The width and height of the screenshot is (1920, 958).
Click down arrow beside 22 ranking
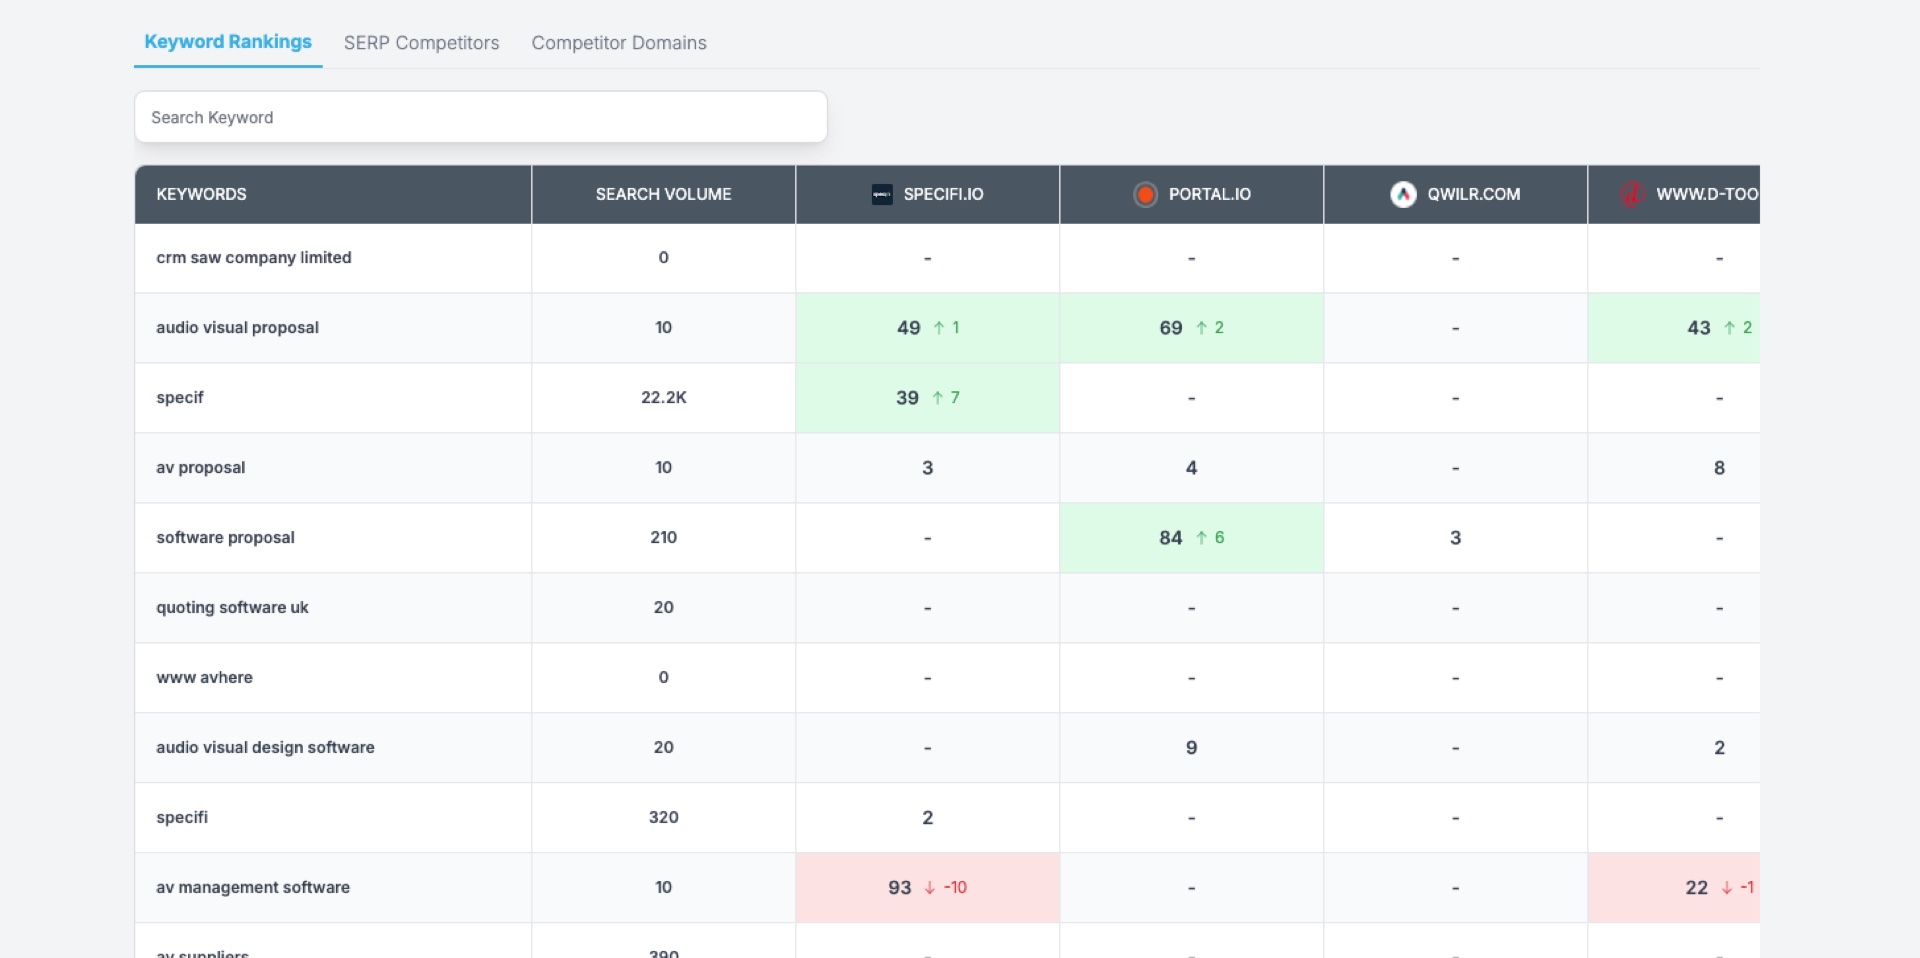click(x=1726, y=887)
